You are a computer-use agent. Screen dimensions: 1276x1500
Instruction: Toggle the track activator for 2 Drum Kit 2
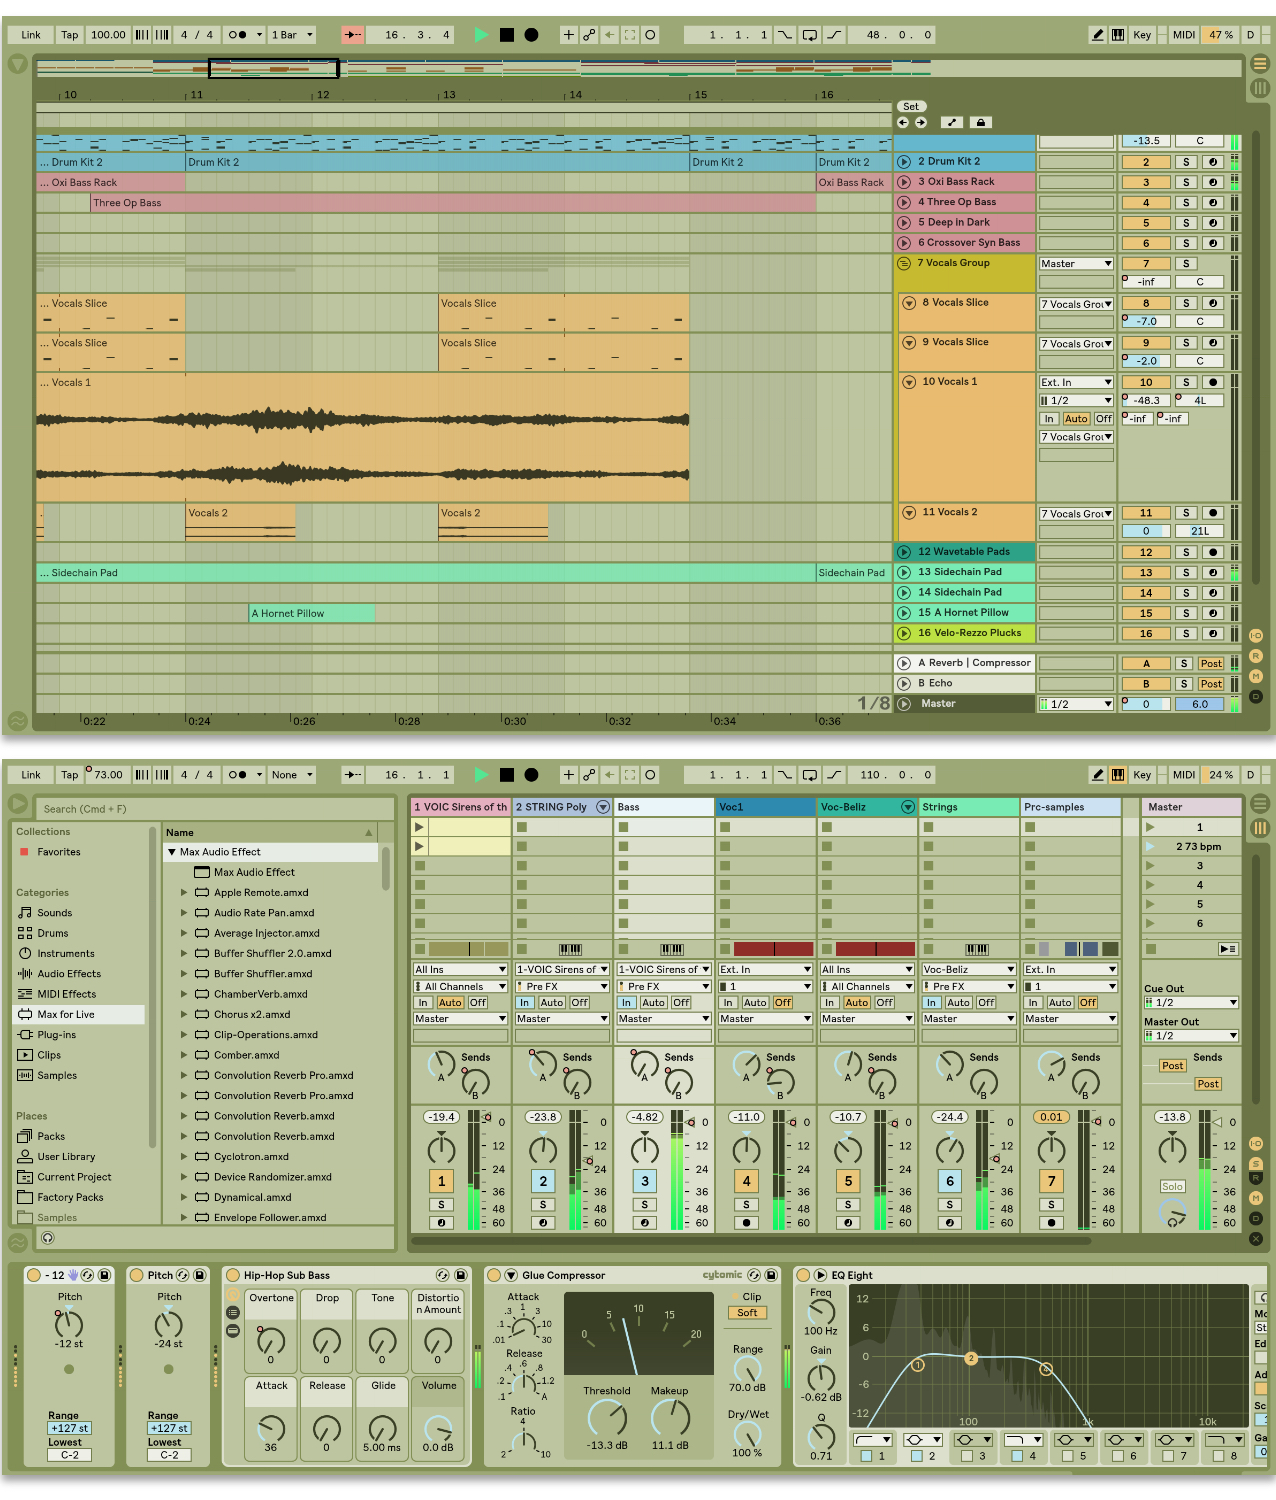click(1146, 162)
